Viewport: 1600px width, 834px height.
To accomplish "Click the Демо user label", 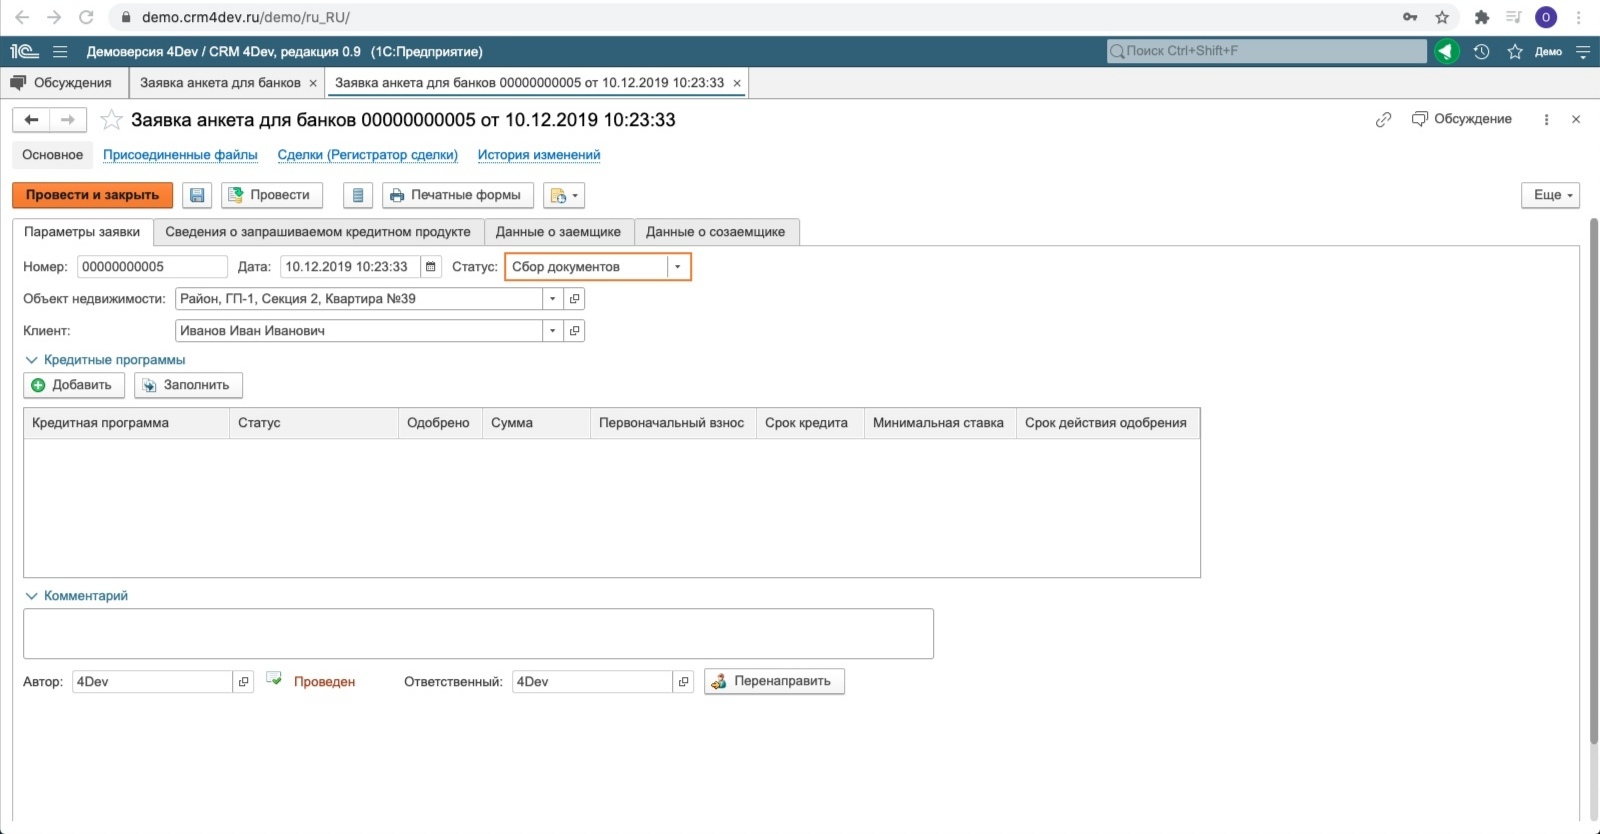I will coord(1548,52).
